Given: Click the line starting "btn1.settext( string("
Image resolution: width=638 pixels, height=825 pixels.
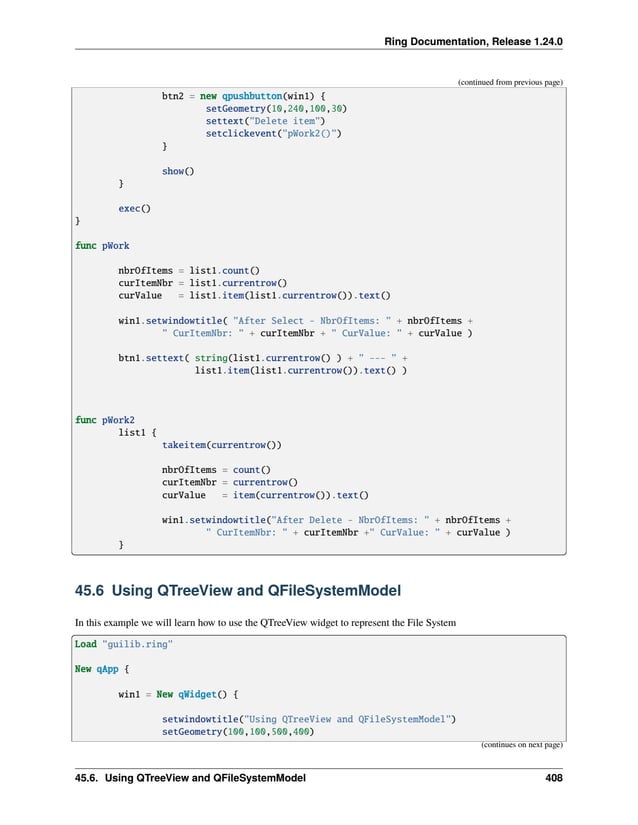Looking at the screenshot, I should [x=262, y=358].
